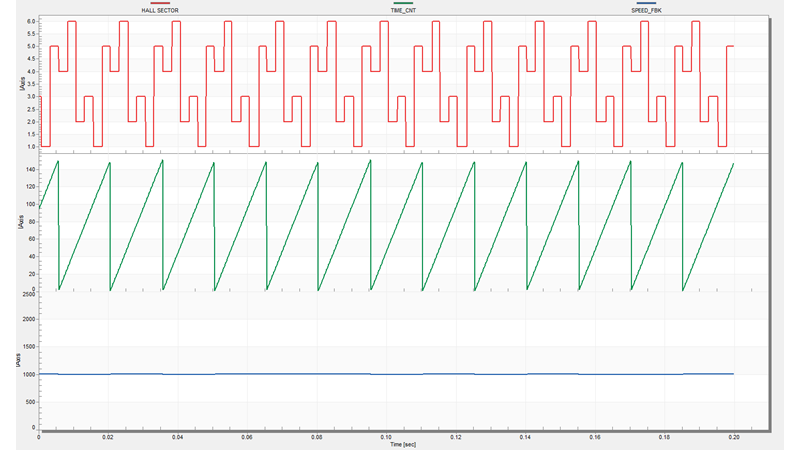The image size is (800, 450).
Task: Click the 1500 tick on SPEED_FBK axis
Action: tap(29, 346)
